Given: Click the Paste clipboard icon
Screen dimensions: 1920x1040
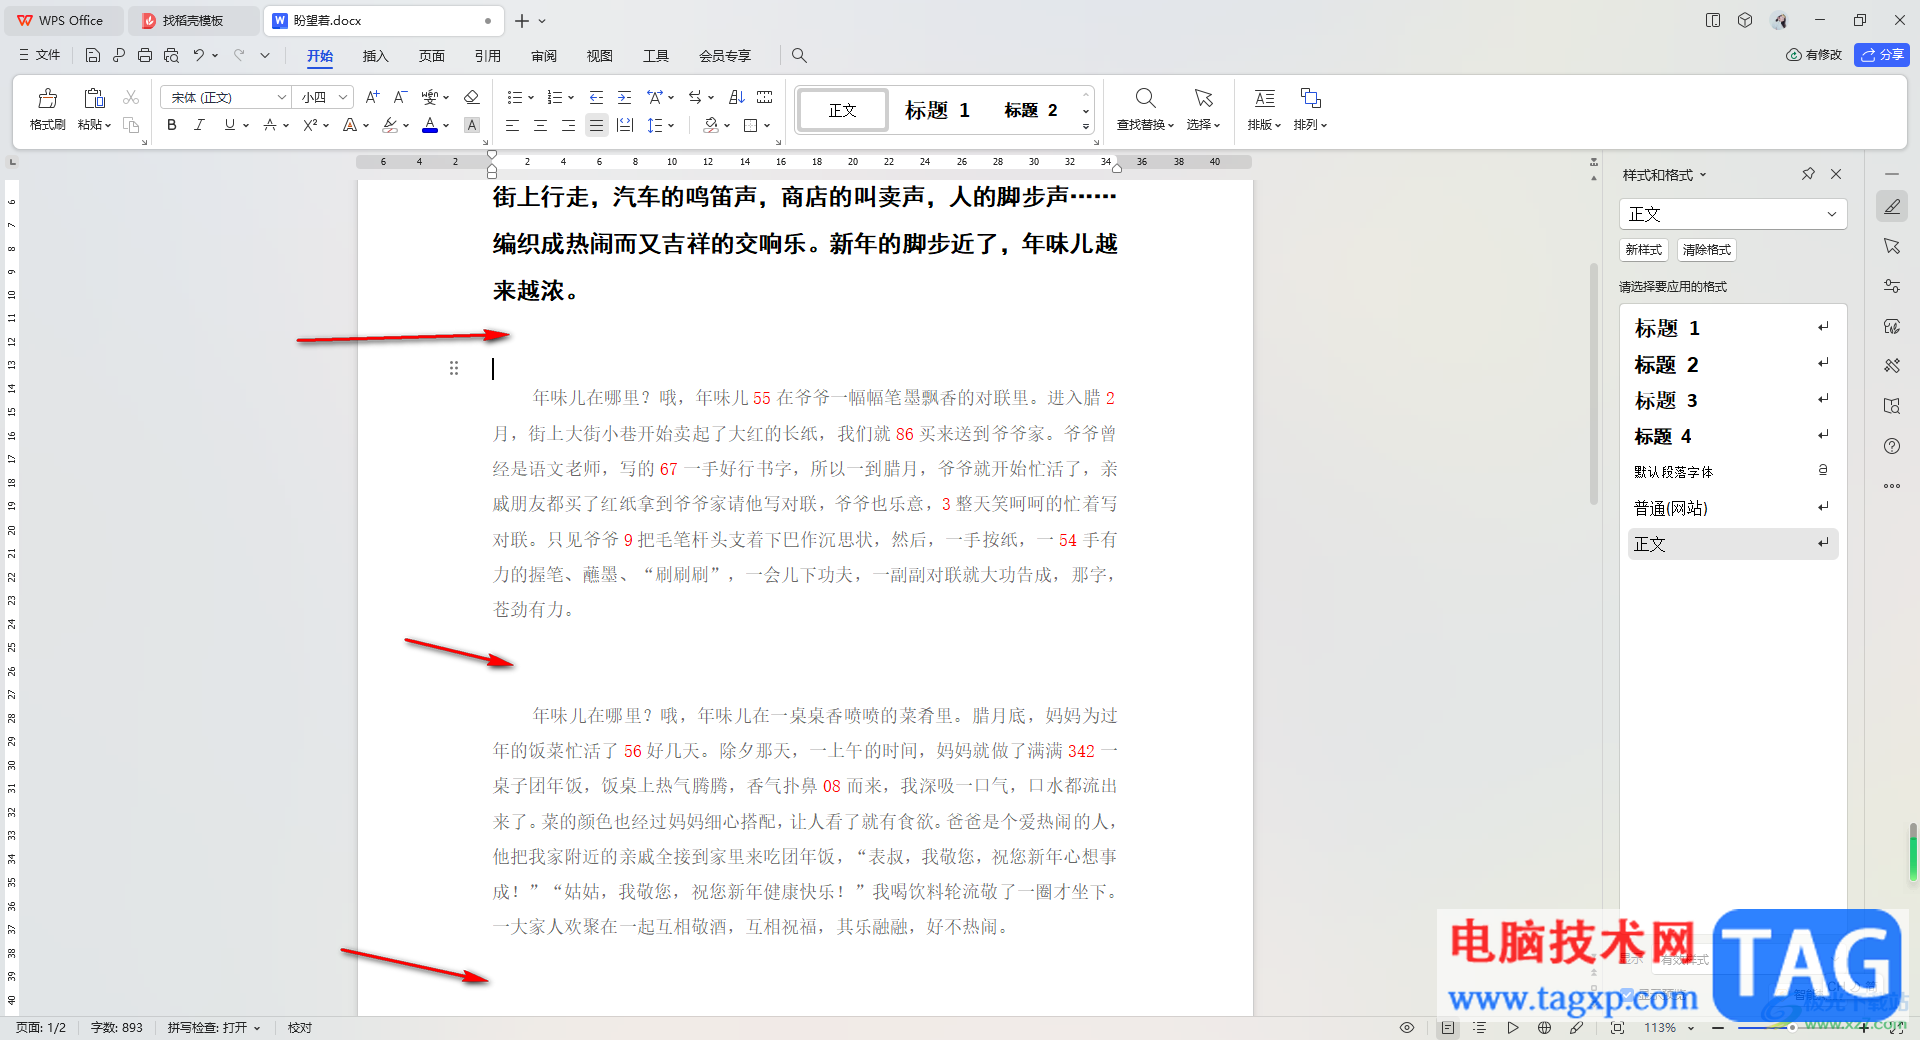Looking at the screenshot, I should [94, 98].
